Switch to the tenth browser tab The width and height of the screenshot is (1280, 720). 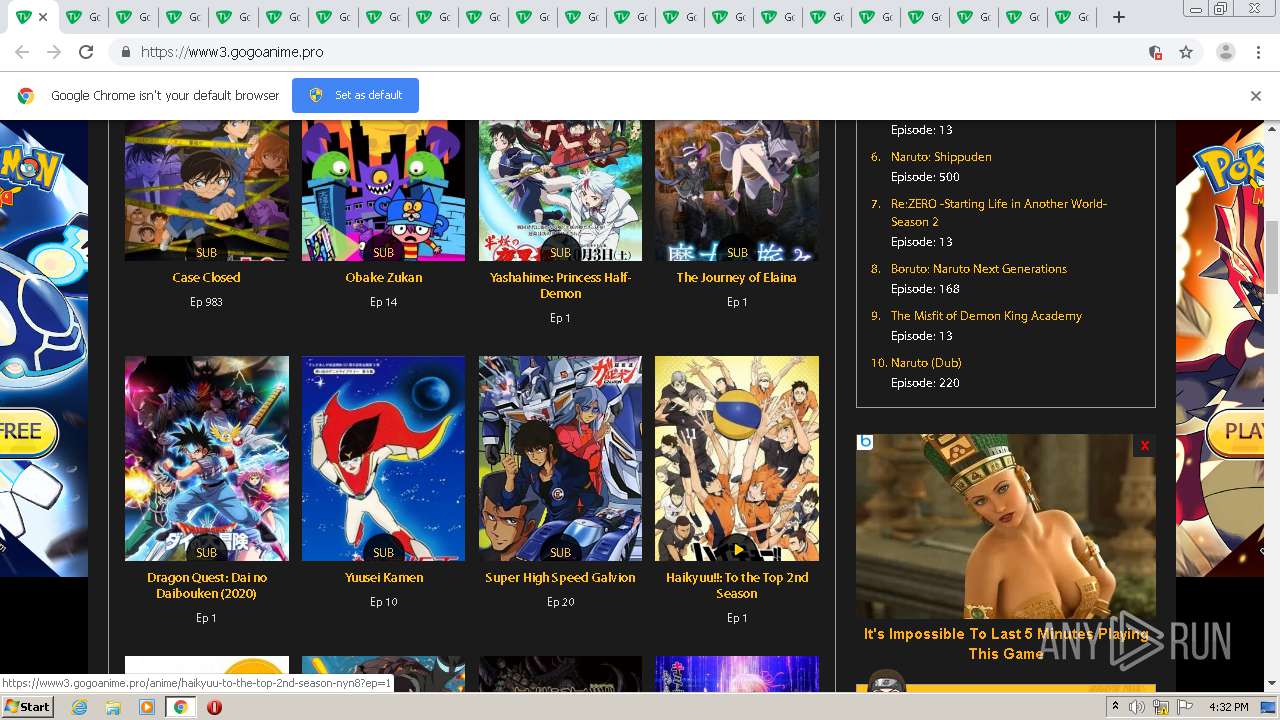[483, 17]
